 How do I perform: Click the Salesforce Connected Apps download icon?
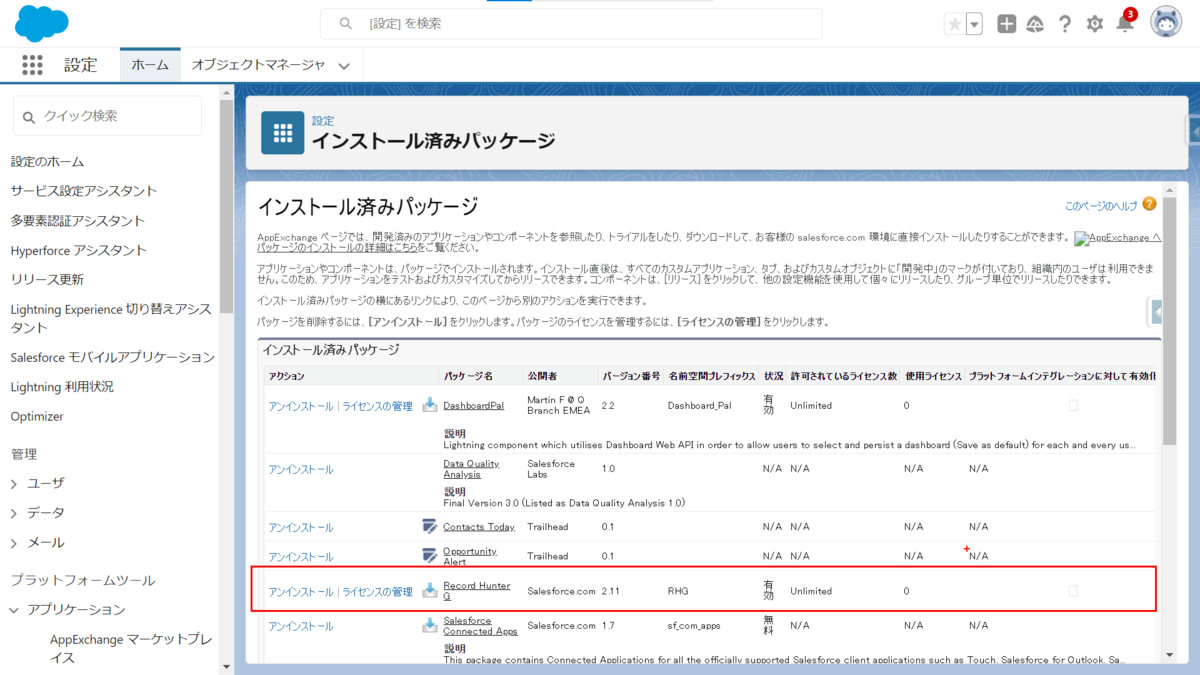pos(429,625)
